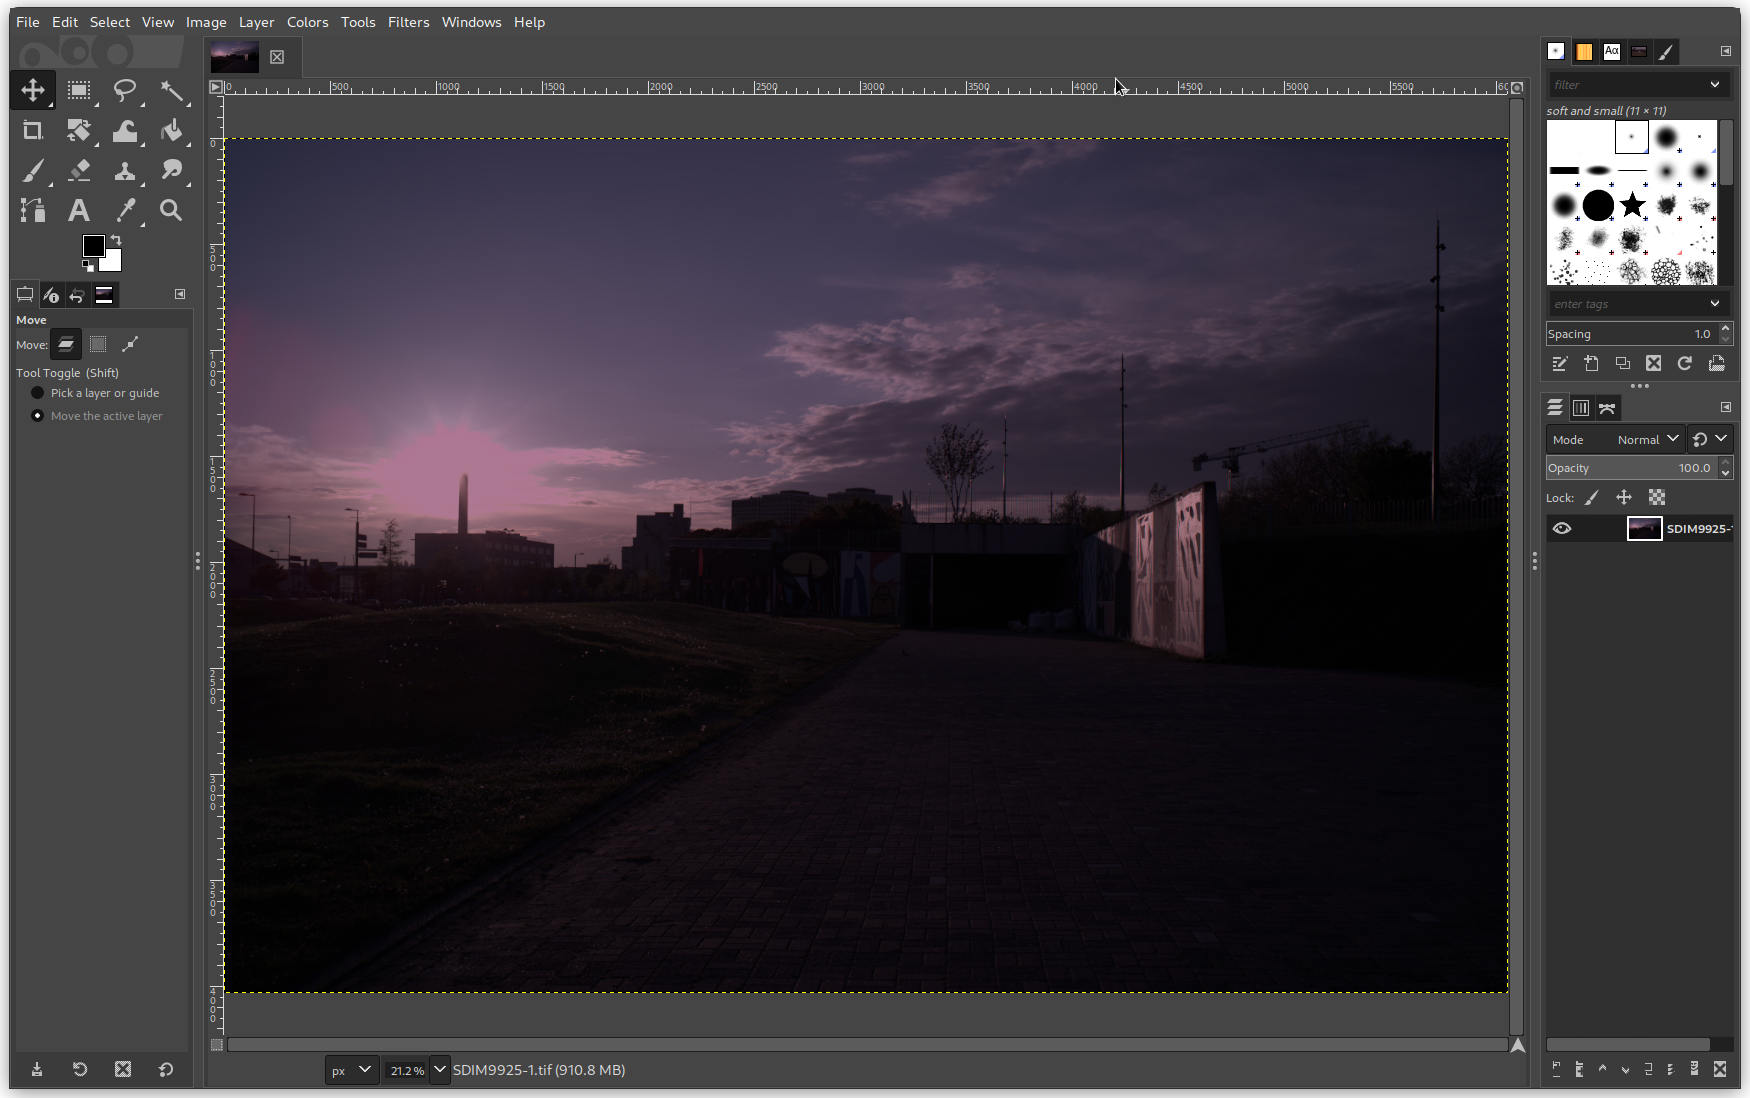Choose the Crop tool
Screen dimensions: 1750x1098
pyautogui.click(x=33, y=131)
